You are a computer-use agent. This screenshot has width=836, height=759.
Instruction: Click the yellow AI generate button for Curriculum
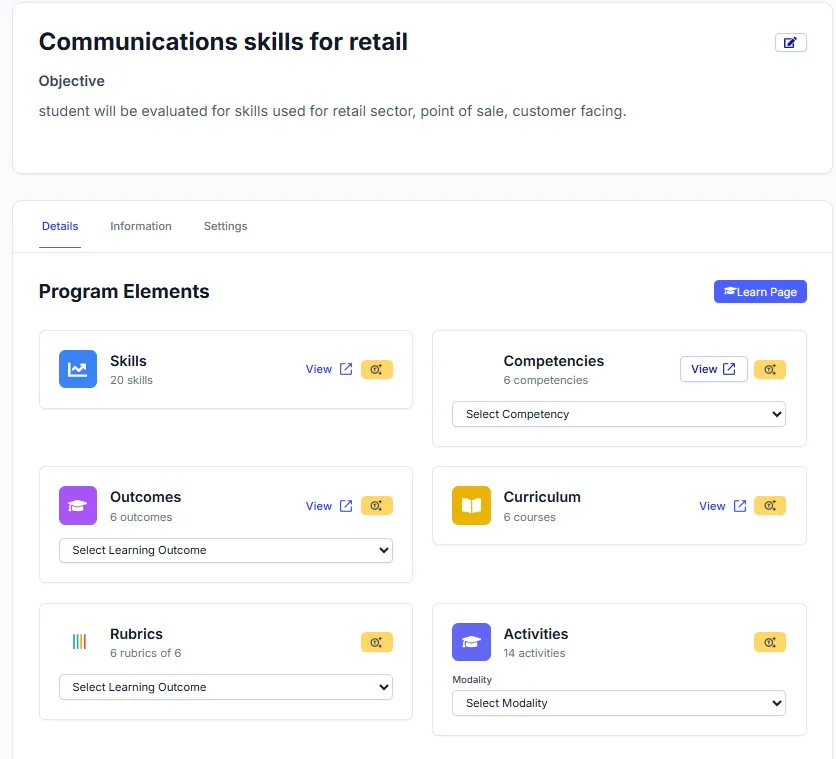(769, 505)
